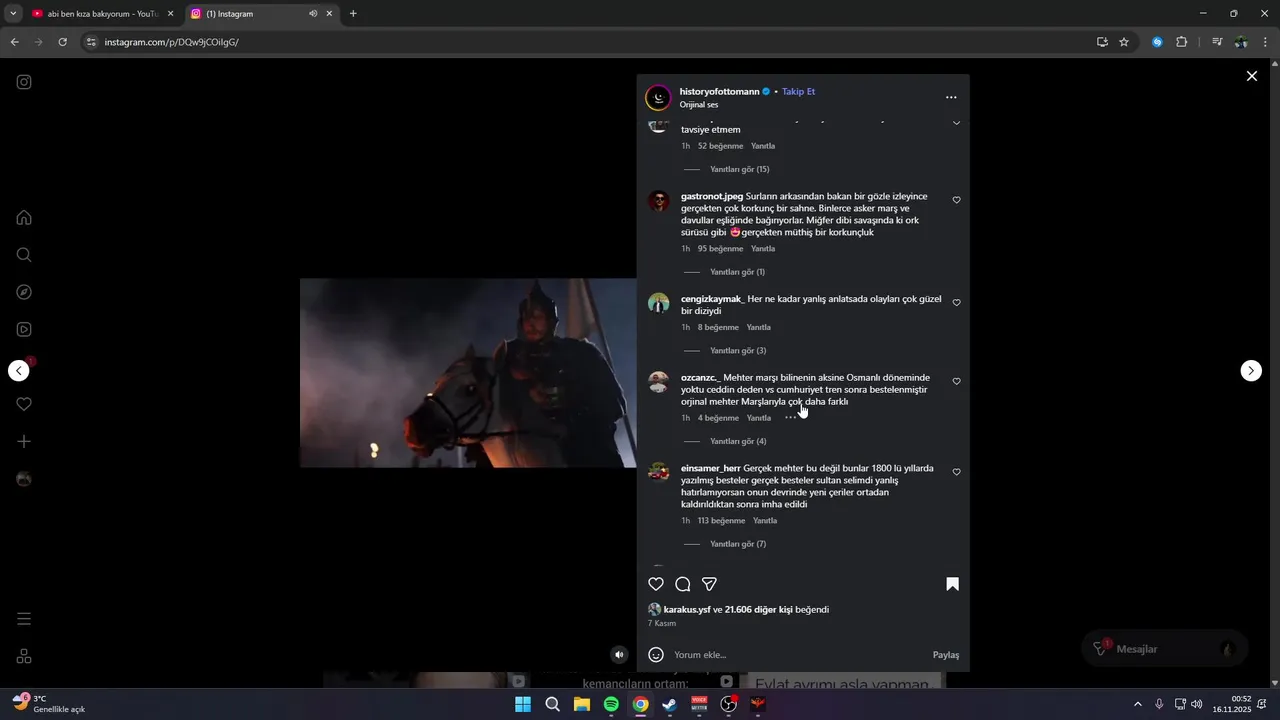Screen dimensions: 1280x720
Task: Like gastronot.jpeg's comment
Action: point(956,200)
